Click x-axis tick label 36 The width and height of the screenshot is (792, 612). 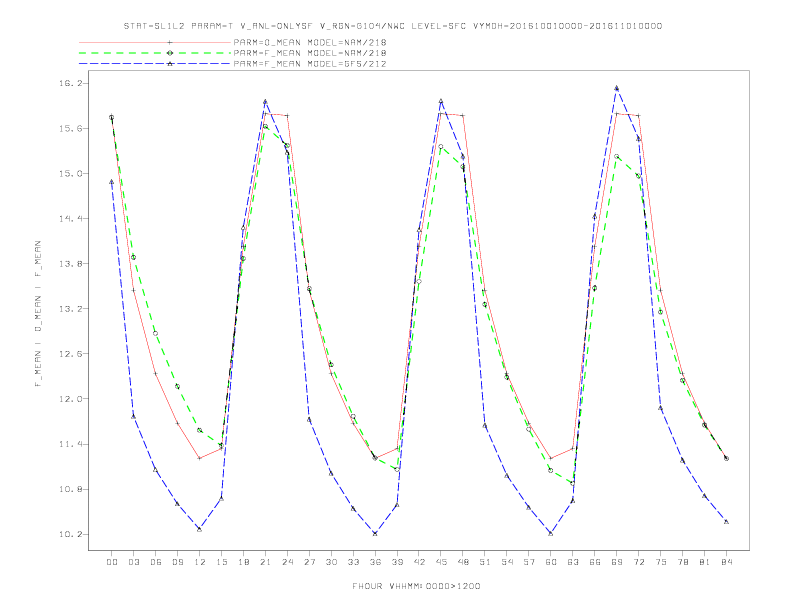pos(375,562)
